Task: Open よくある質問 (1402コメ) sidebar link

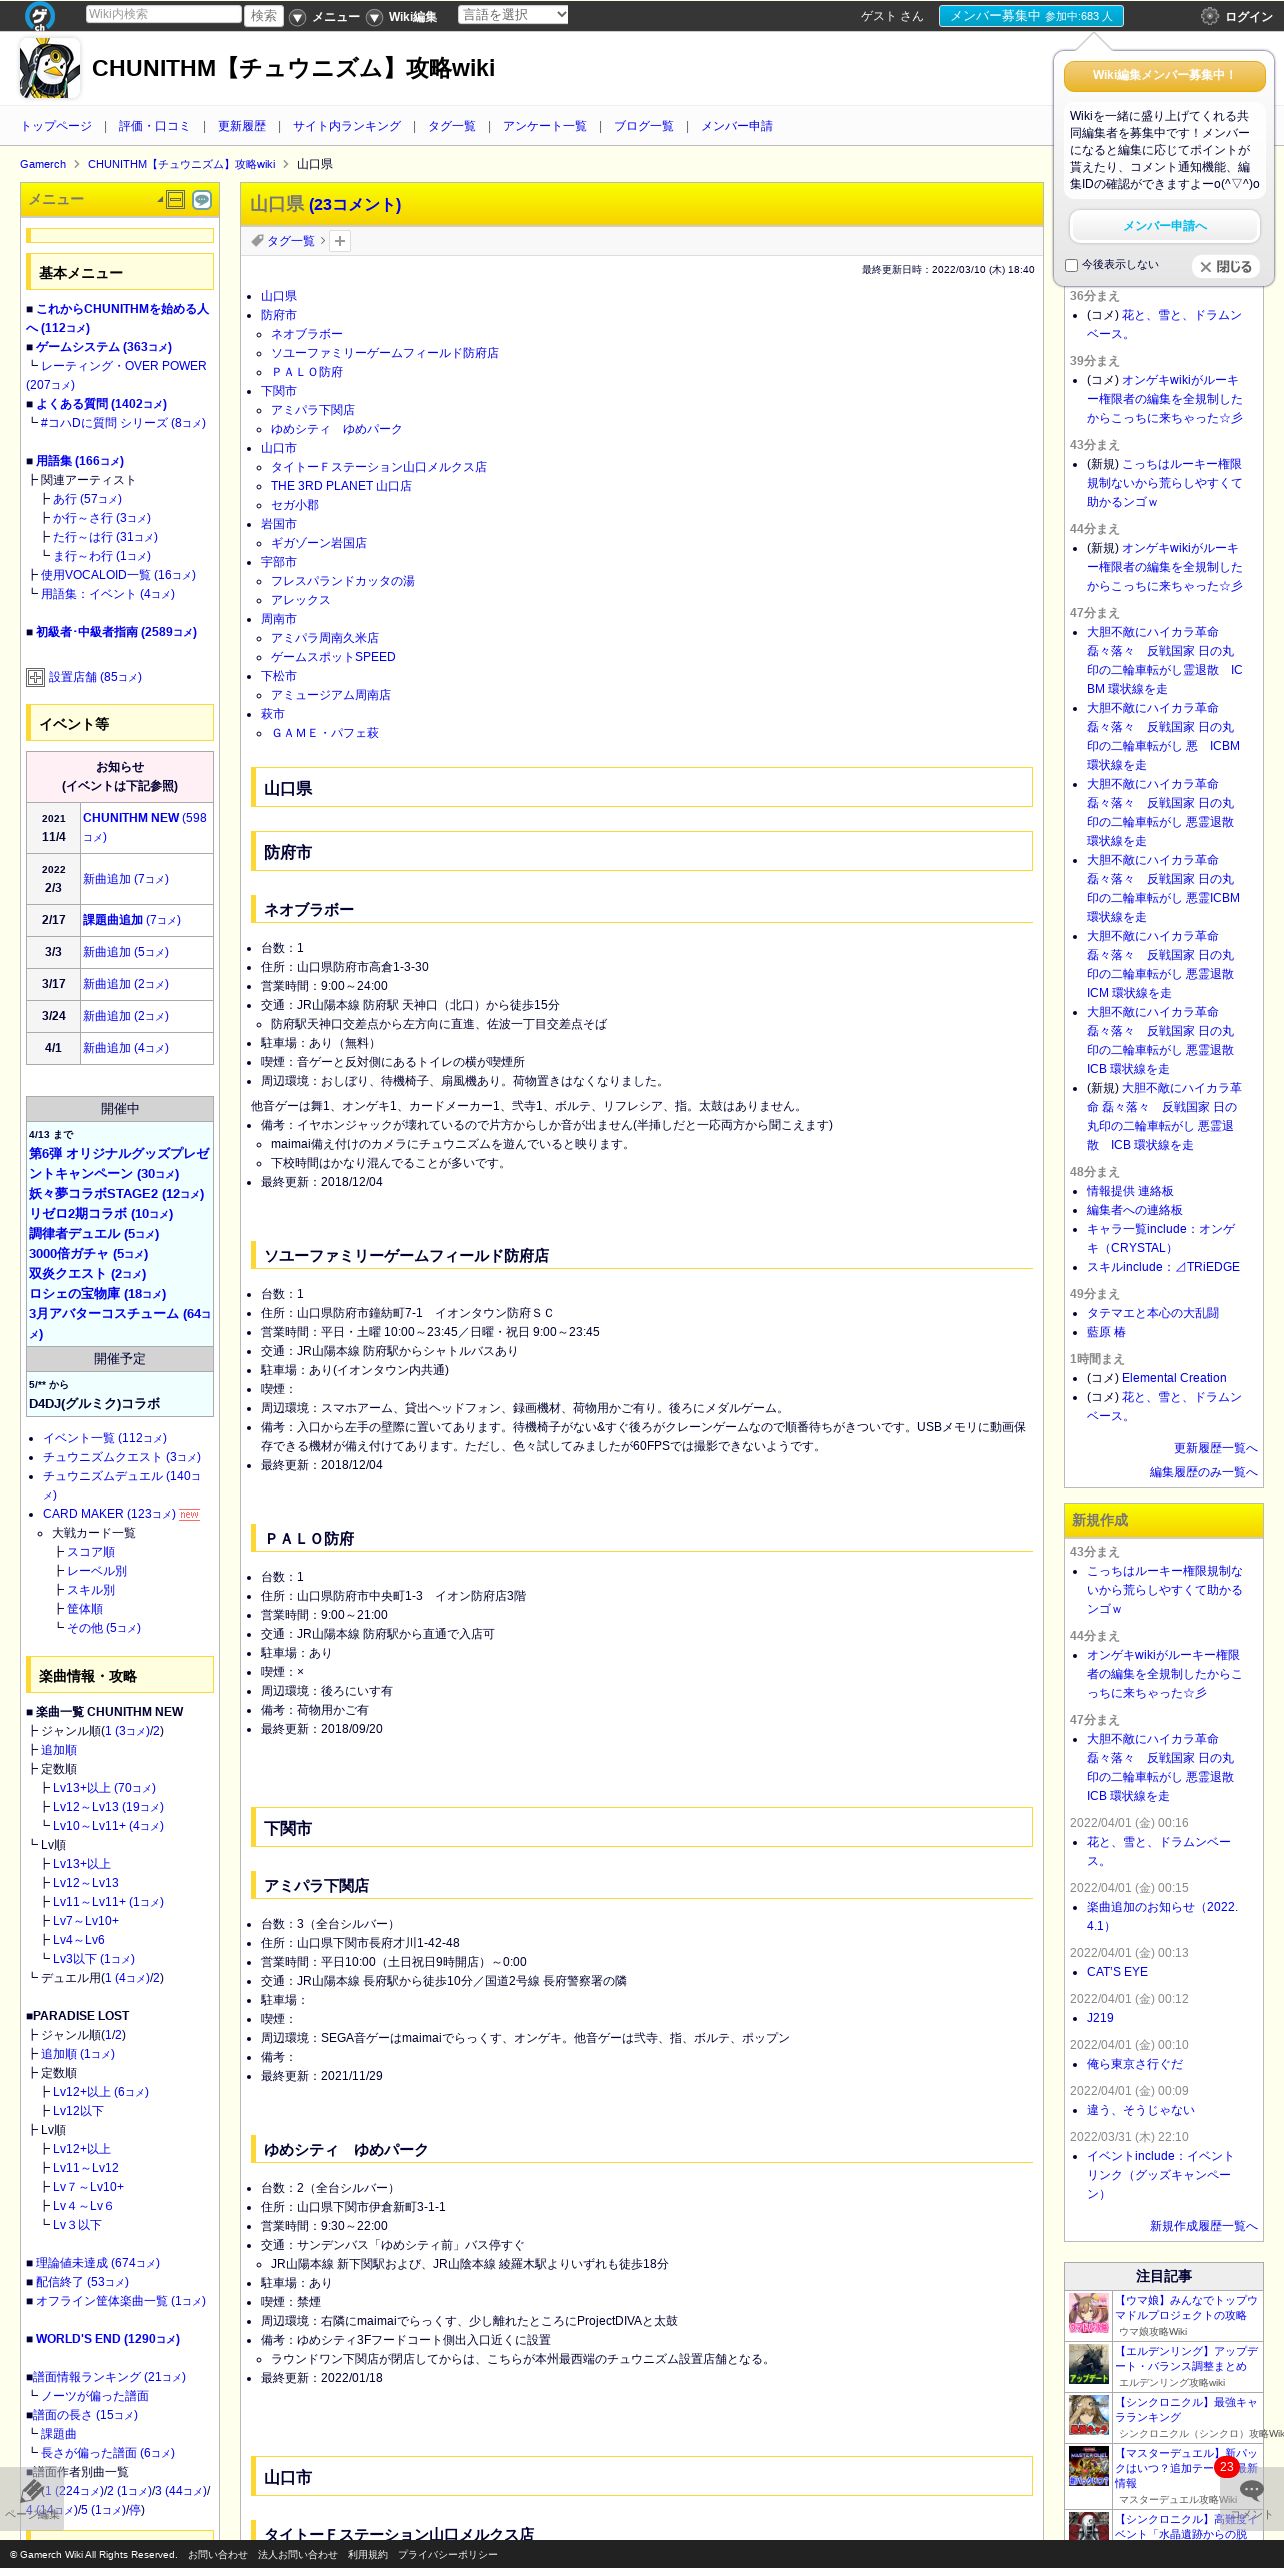Action: click(x=101, y=404)
